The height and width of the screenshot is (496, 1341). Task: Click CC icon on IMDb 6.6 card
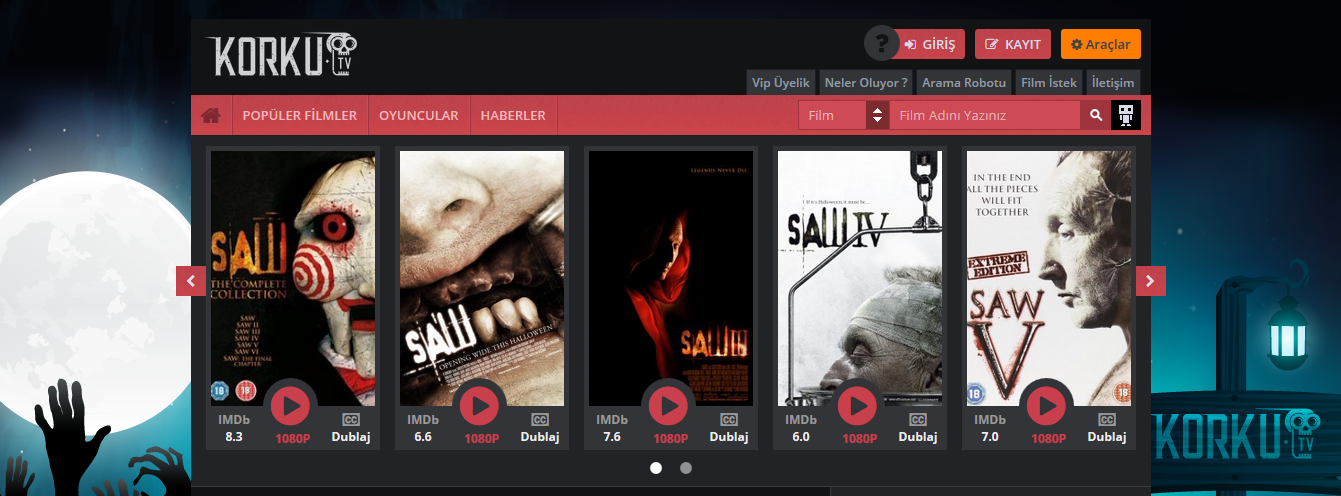coord(540,420)
